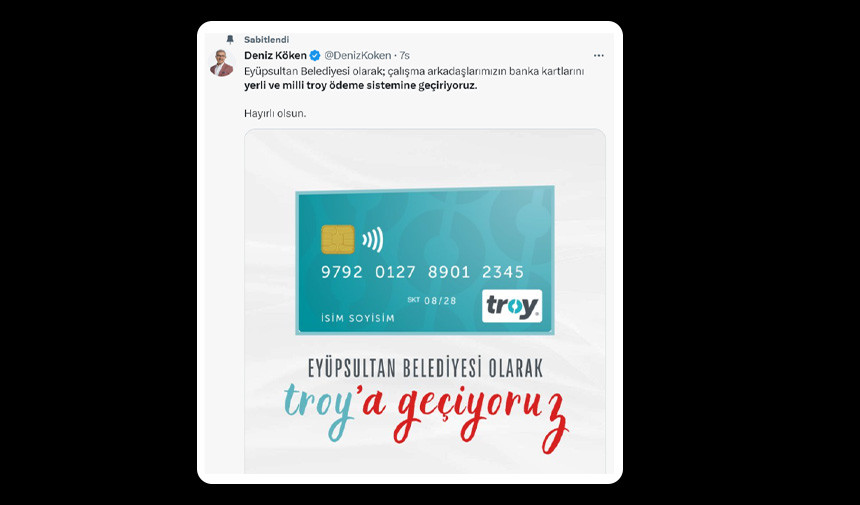Click the bold 'yerli ve milli troy' text
The image size is (860, 505).
285,86
